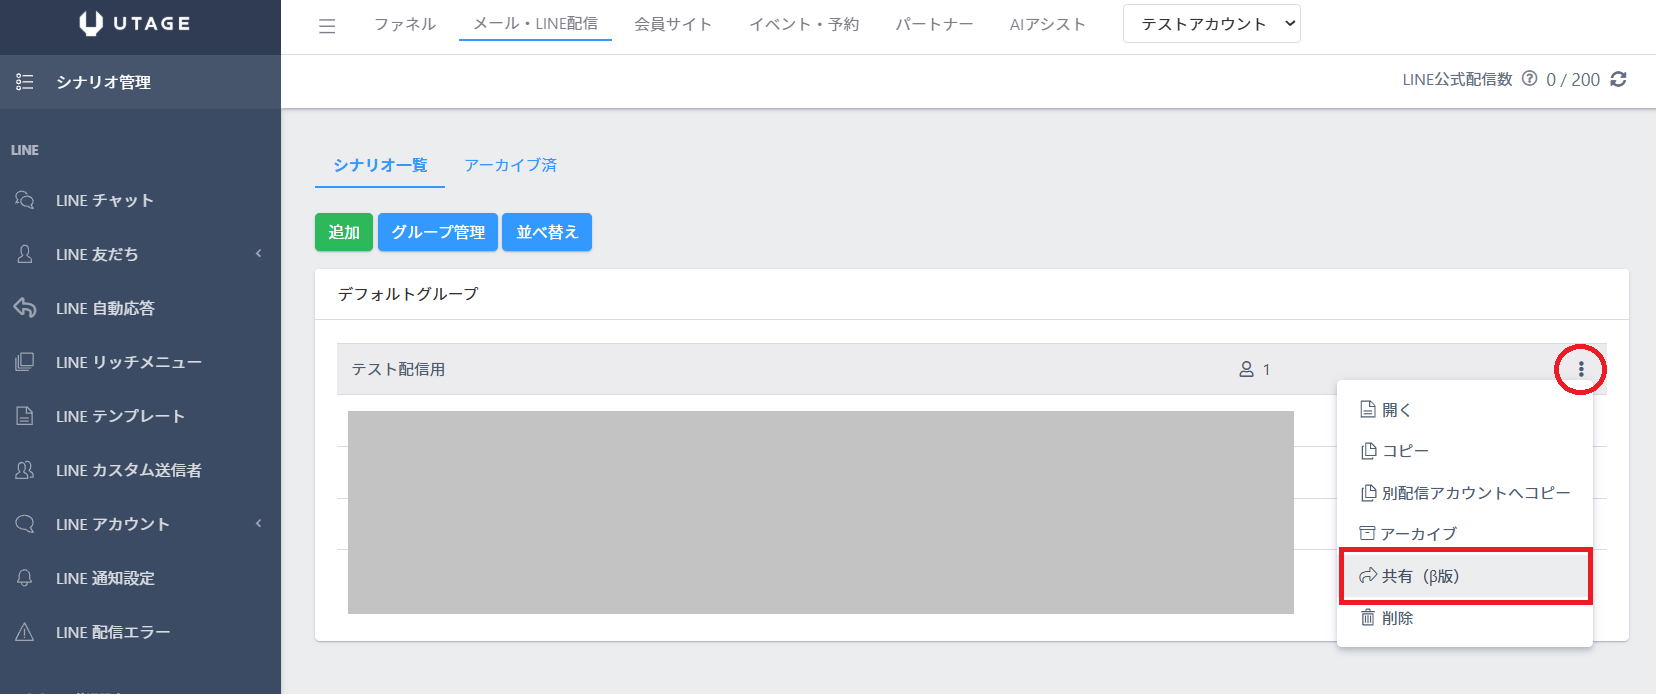Switch to the アーカイブ済 tab
The image size is (1656, 694).
(510, 165)
